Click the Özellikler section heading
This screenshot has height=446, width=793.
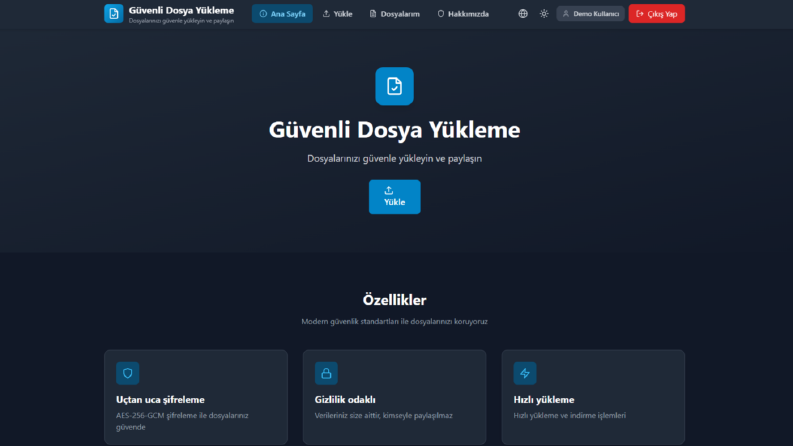tap(394, 300)
